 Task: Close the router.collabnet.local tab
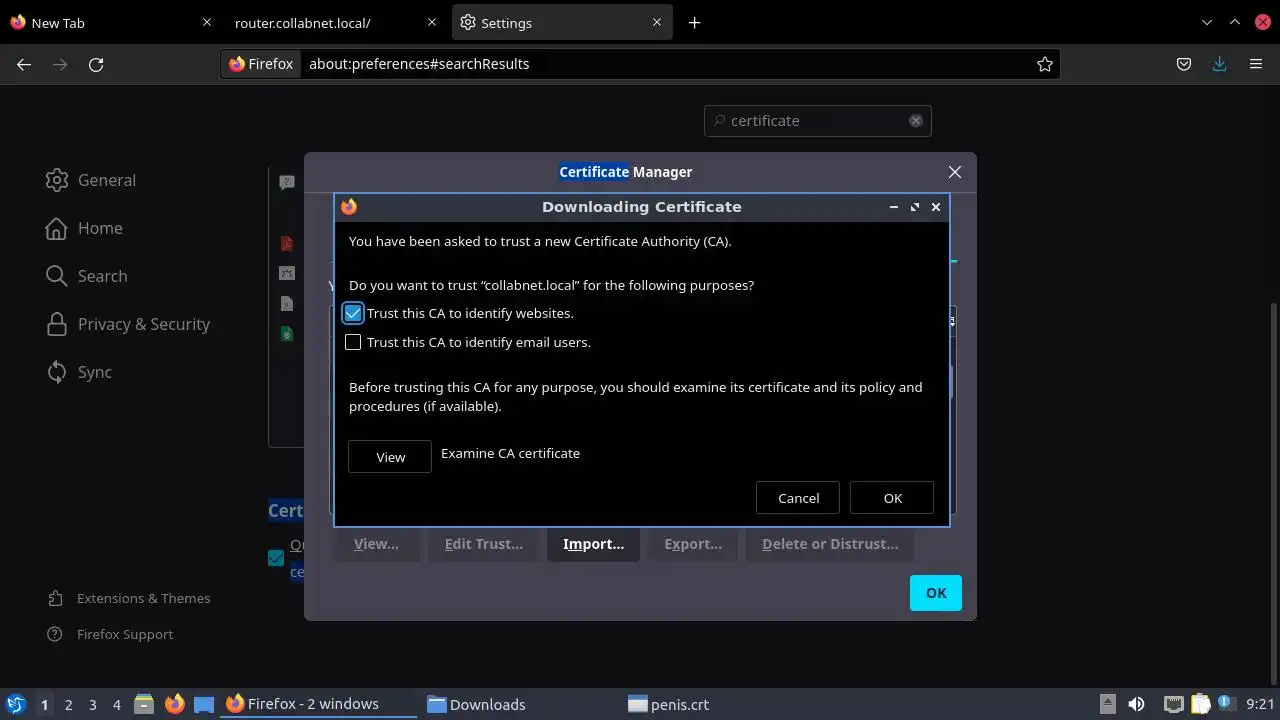click(432, 22)
